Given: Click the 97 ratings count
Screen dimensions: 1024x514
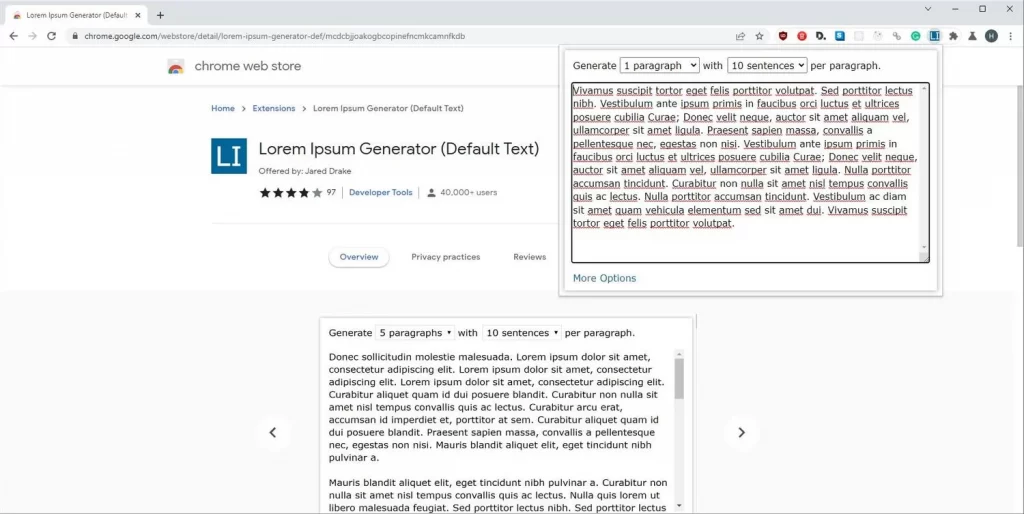Looking at the screenshot, I should point(331,193).
